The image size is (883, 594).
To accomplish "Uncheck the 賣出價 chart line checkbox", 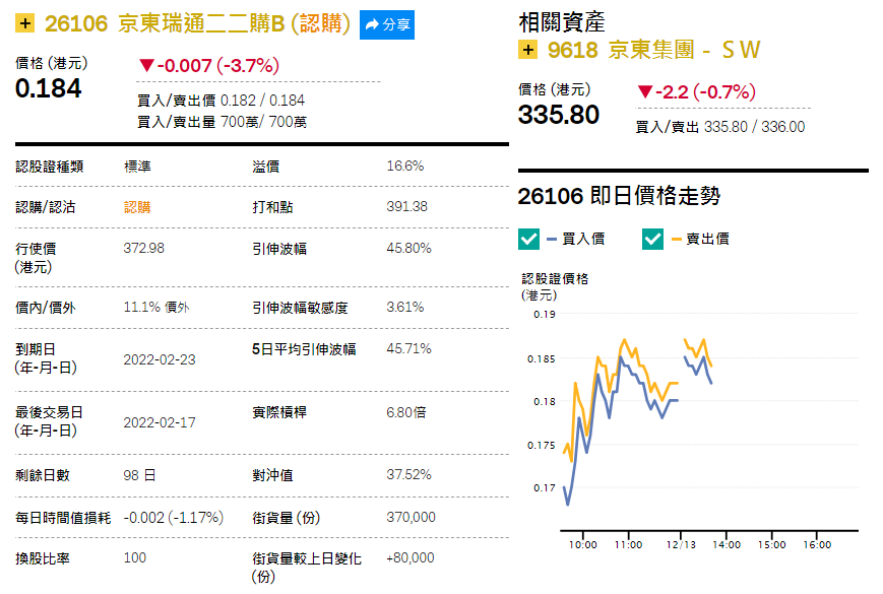I will [652, 239].
